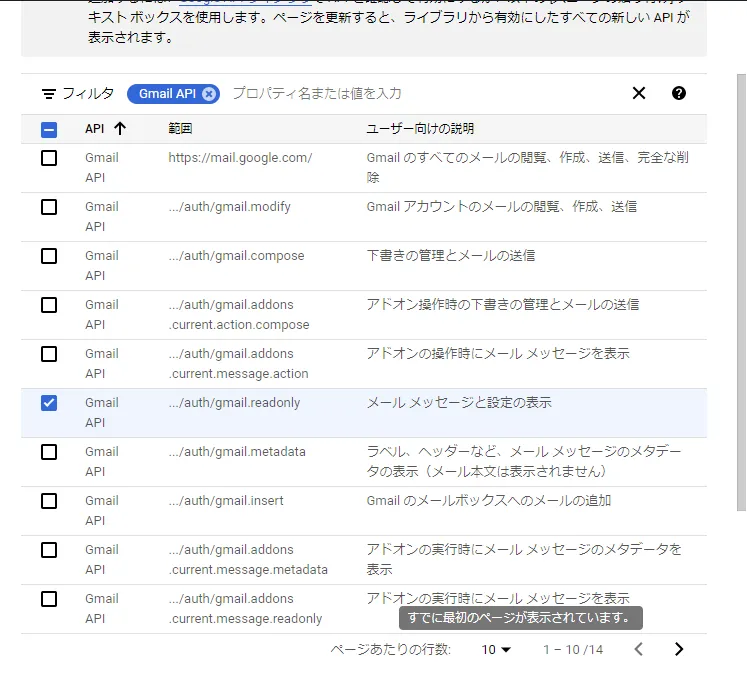Check the addons.current.message.readonly scope checkbox
Image resolution: width=747 pixels, height=698 pixels.
click(x=49, y=599)
